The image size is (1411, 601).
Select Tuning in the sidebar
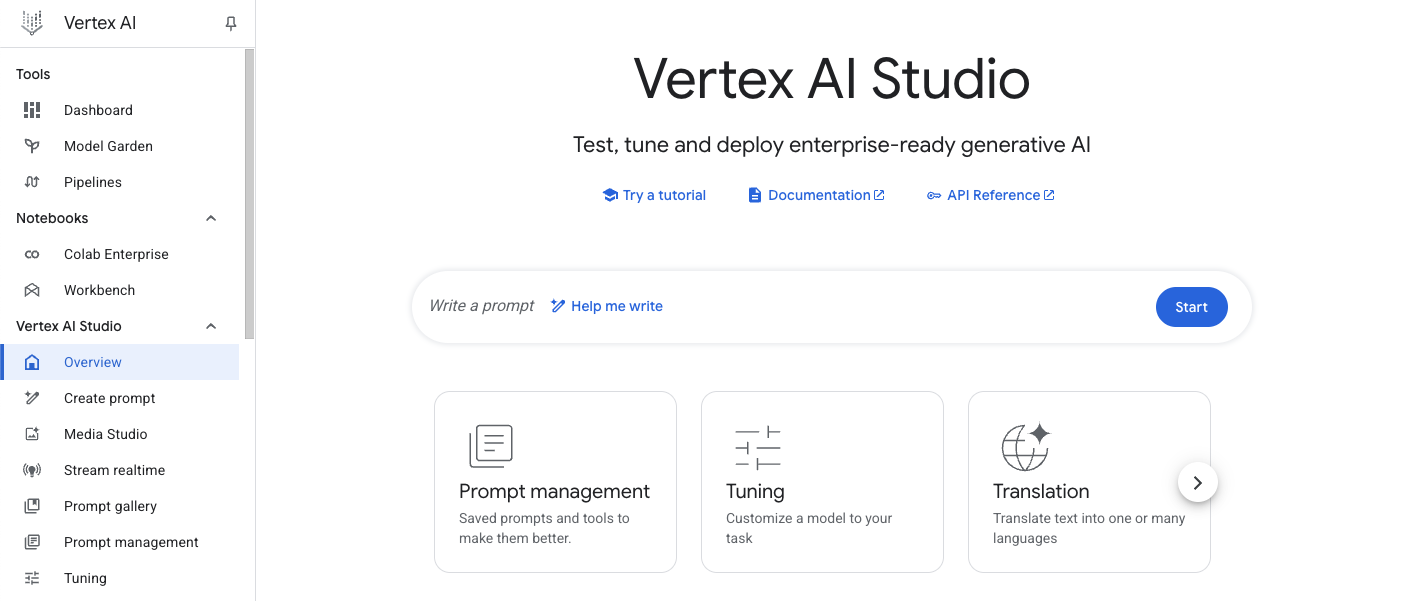[x=120, y=578]
